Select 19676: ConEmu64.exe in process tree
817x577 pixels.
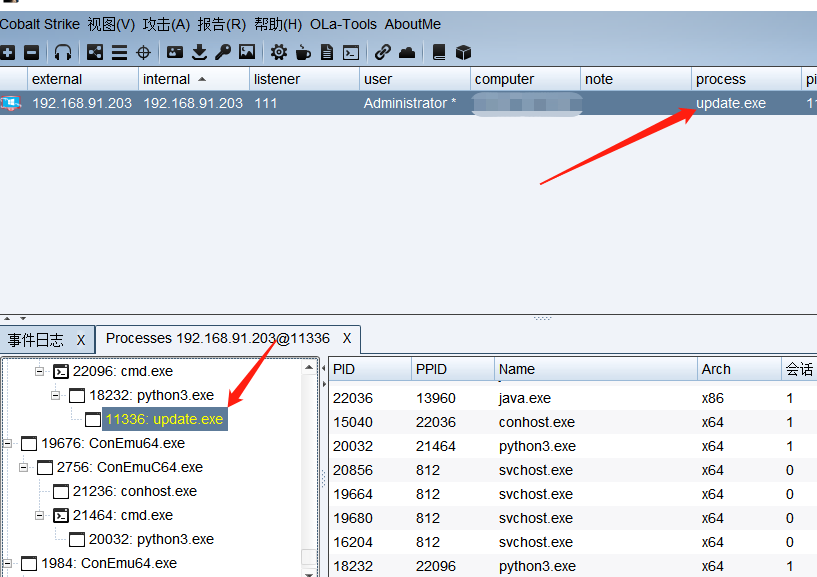click(x=113, y=443)
